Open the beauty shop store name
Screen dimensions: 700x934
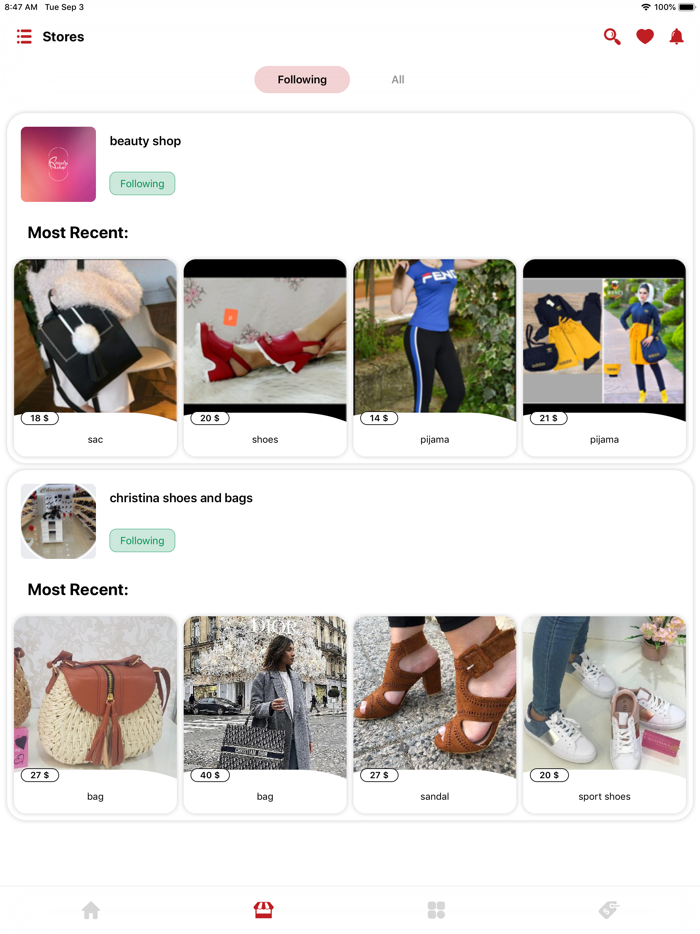pyautogui.click(x=145, y=141)
